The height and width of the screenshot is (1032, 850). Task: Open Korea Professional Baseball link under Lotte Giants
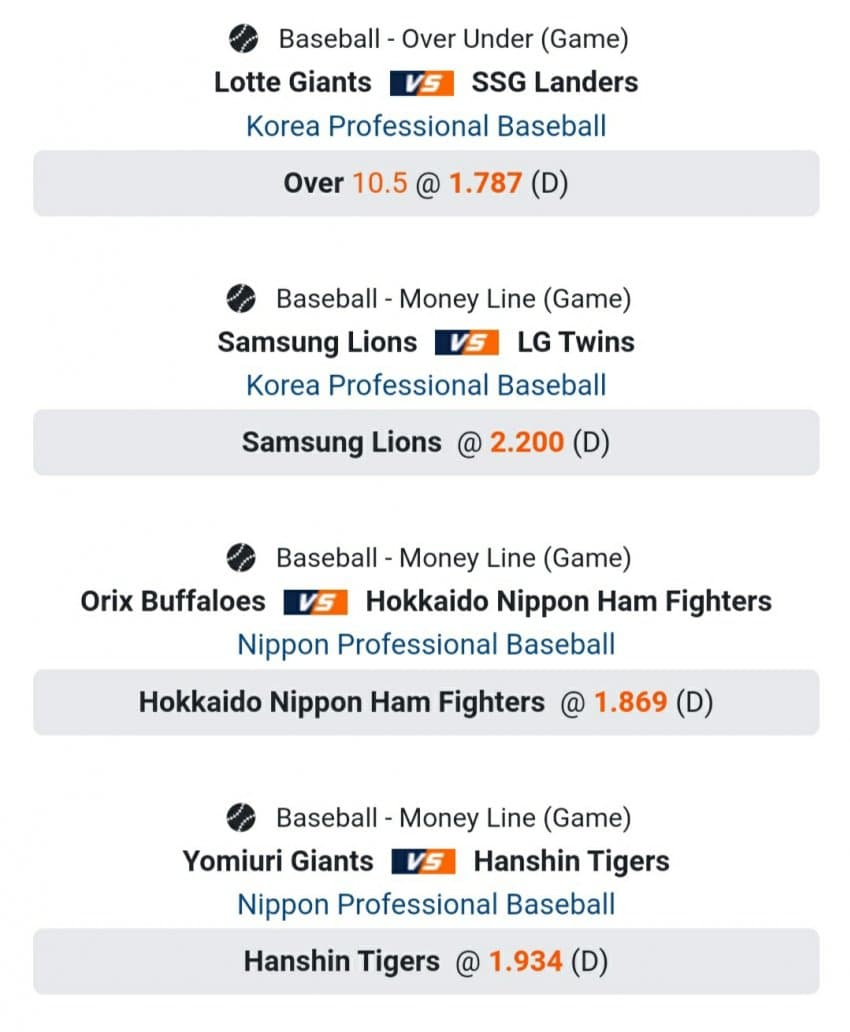click(x=426, y=127)
